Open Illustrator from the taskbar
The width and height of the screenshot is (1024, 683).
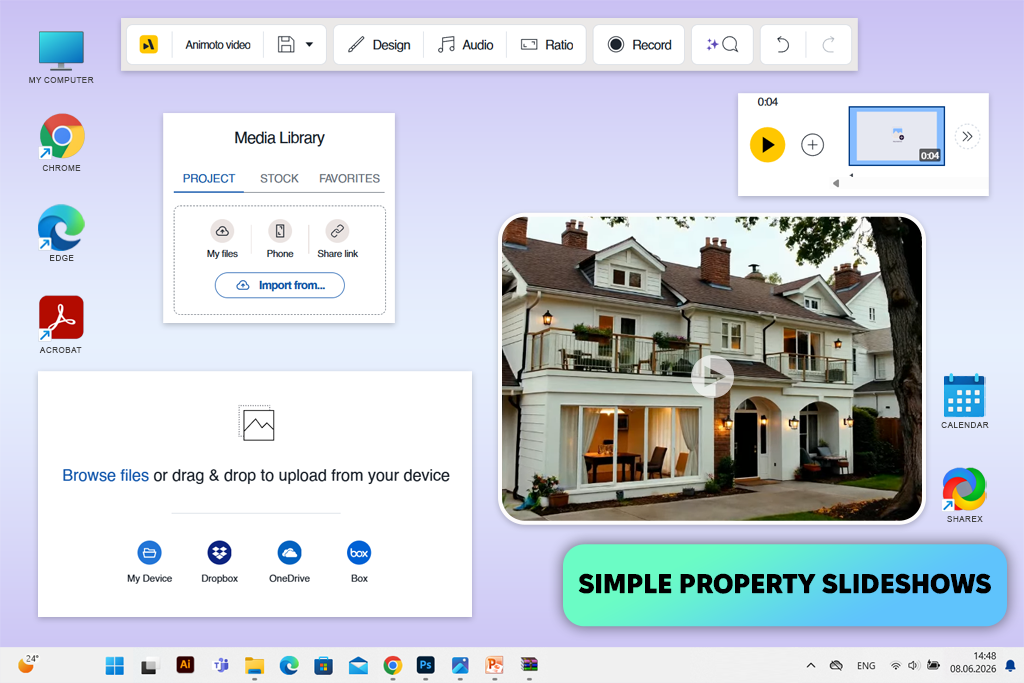point(185,665)
